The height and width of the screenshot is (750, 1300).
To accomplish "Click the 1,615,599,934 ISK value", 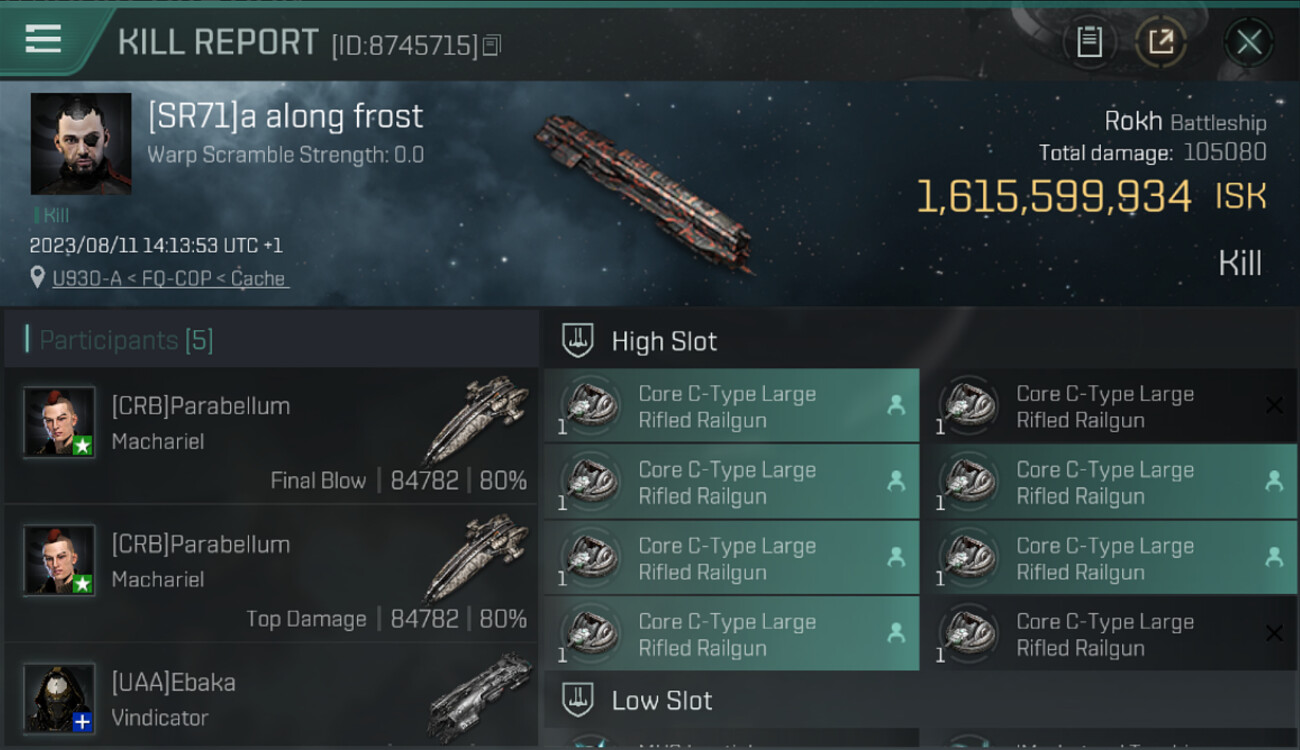I will (x=1054, y=197).
